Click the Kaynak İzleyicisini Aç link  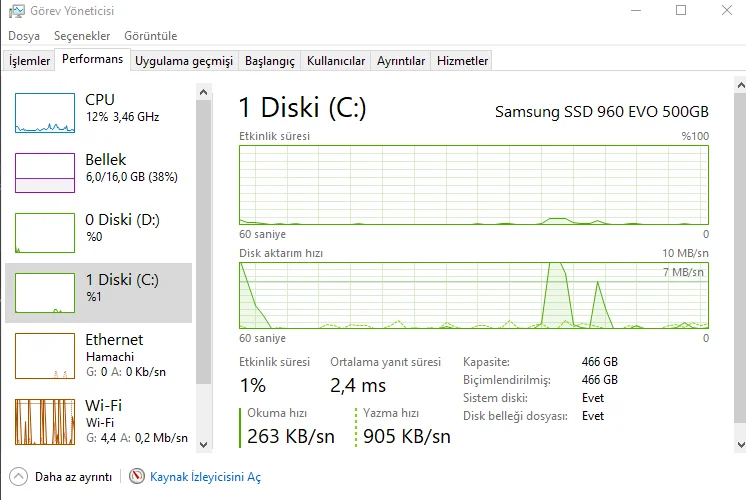[x=205, y=477]
